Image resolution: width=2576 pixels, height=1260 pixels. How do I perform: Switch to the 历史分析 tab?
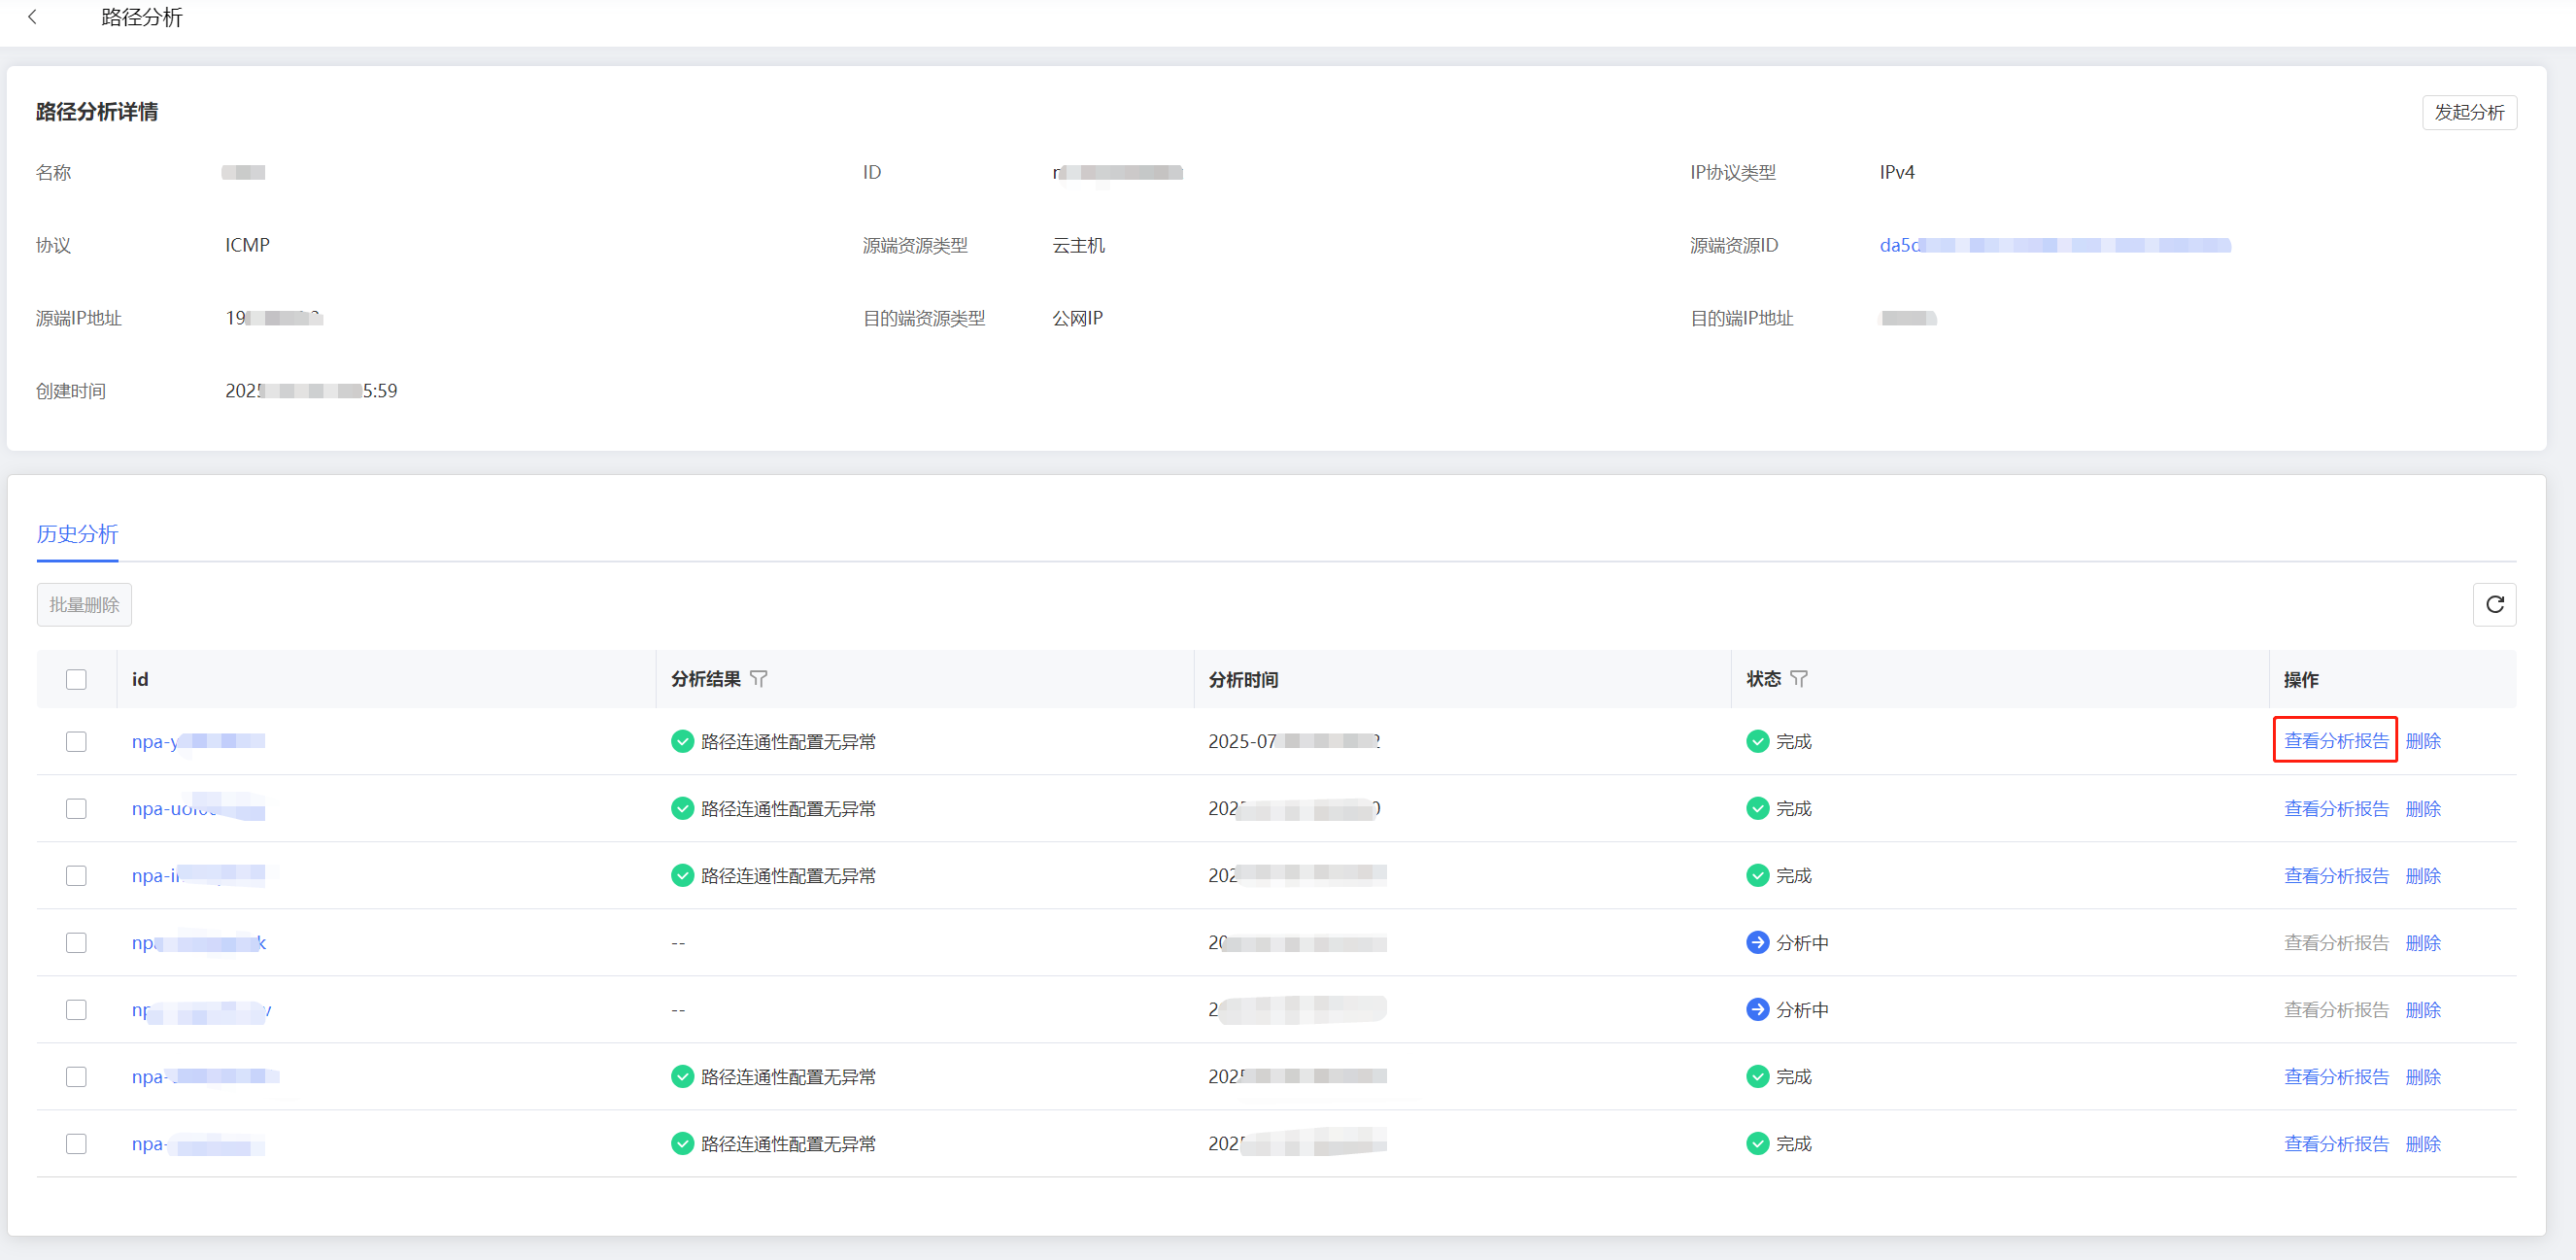pyautogui.click(x=77, y=534)
